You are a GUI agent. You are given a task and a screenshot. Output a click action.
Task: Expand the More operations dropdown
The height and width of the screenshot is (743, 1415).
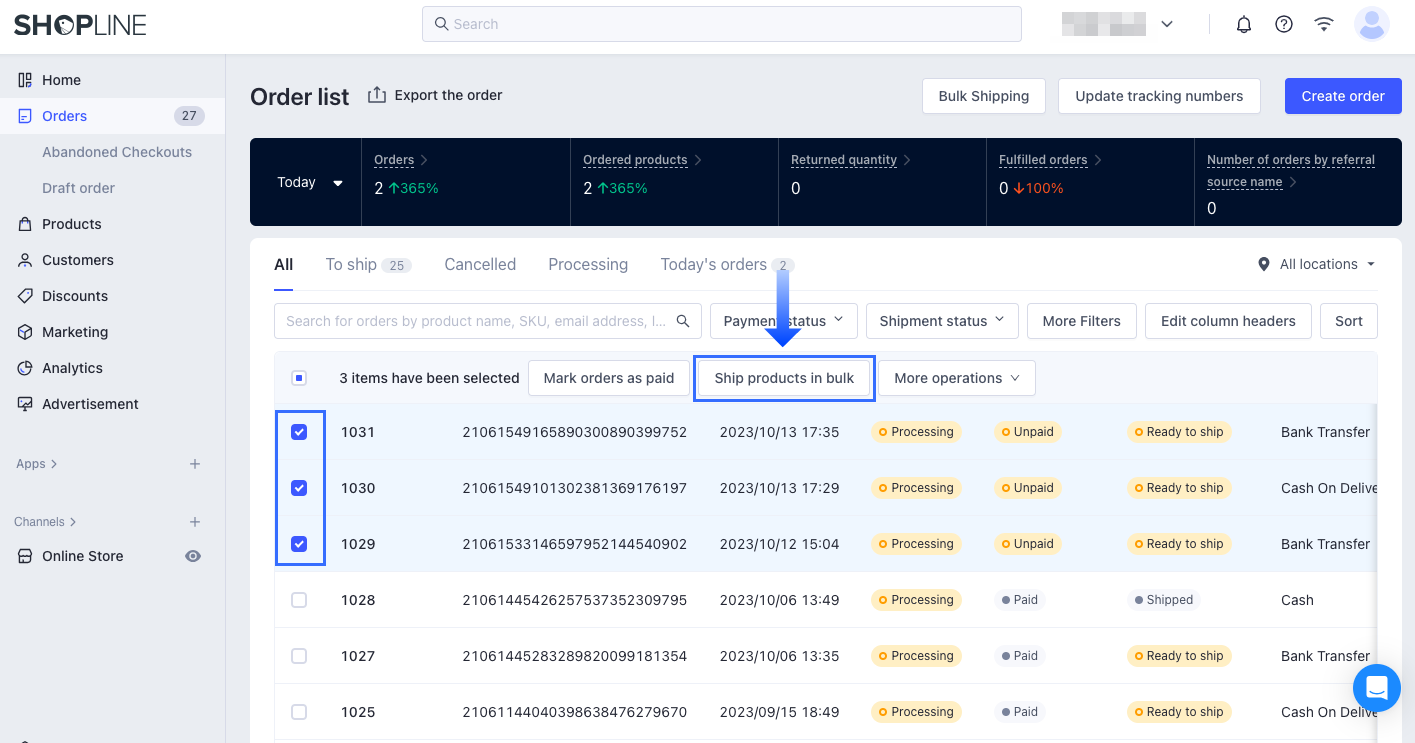tap(956, 378)
